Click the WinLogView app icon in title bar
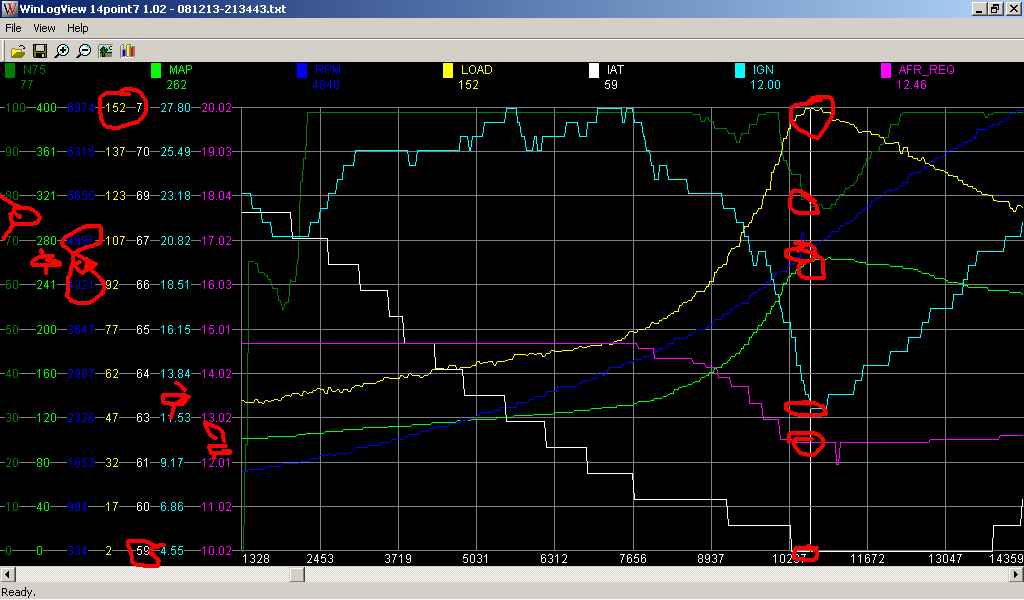This screenshot has width=1024, height=600. click(10, 8)
